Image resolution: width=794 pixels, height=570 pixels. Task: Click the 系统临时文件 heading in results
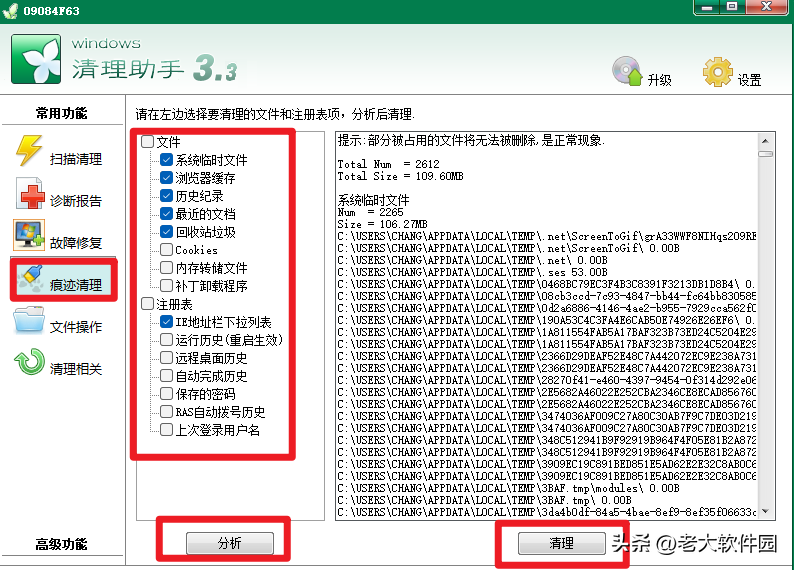(x=373, y=200)
